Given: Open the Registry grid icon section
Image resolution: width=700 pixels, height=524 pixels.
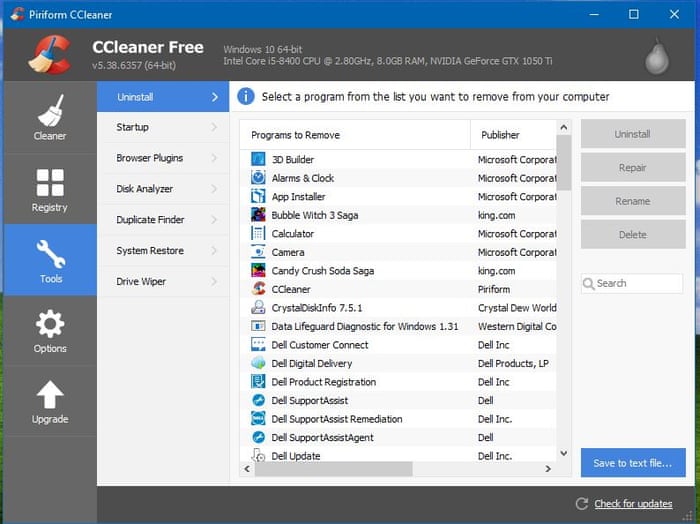Looking at the screenshot, I should pyautogui.click(x=50, y=183).
